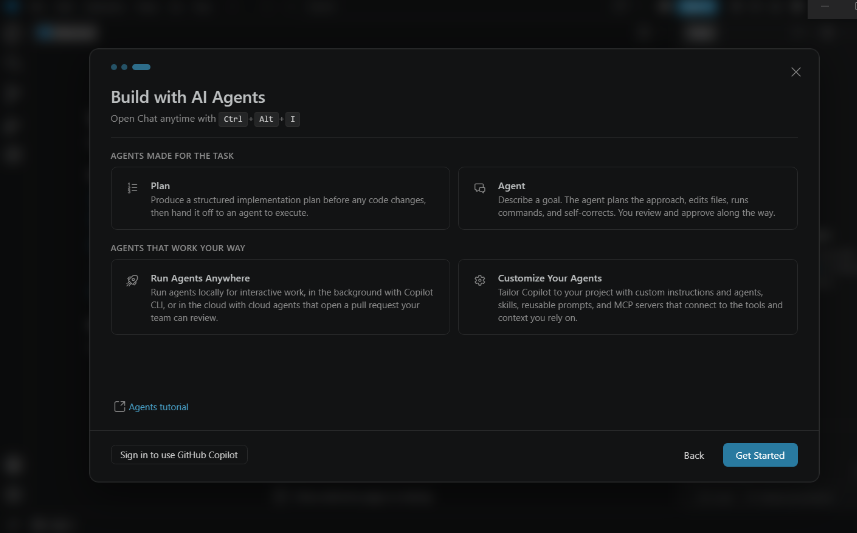
Task: Click the AGENTS MADE FOR THE TASK label
Action: click(x=172, y=156)
